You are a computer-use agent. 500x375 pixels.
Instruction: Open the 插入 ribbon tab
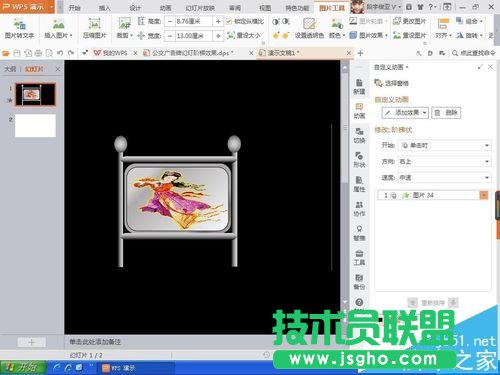coord(105,8)
